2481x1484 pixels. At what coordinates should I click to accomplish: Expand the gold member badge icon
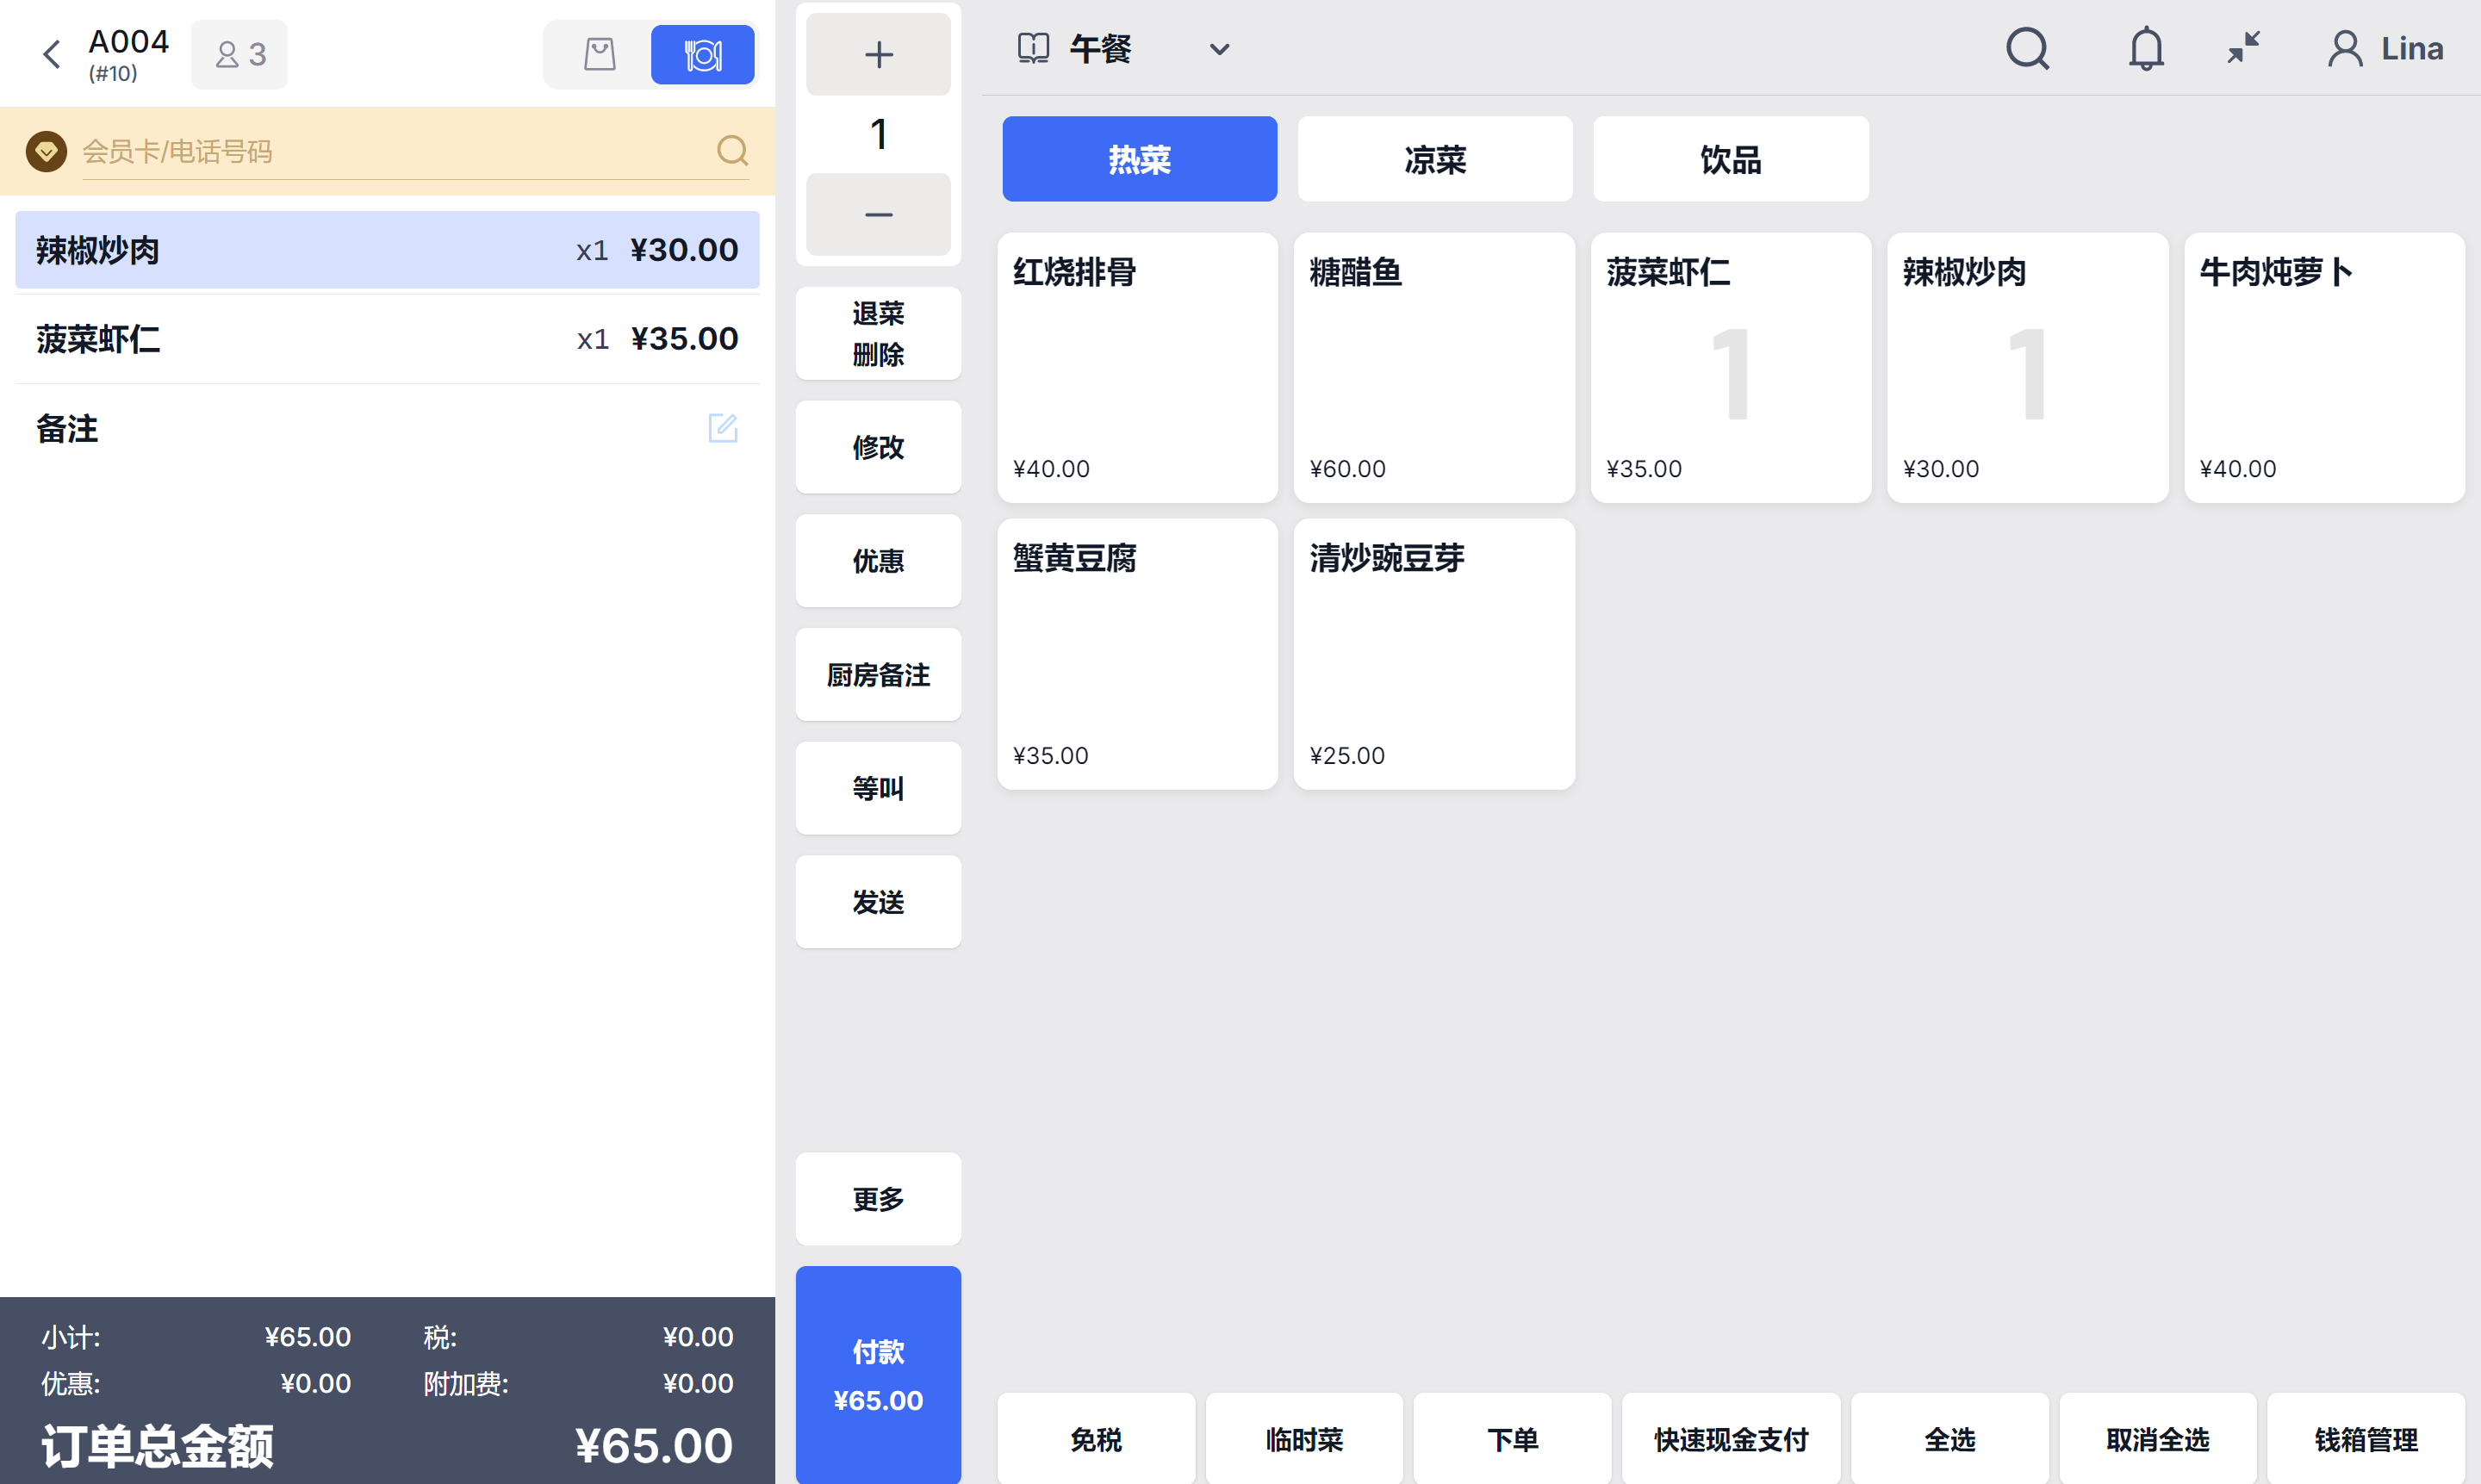[46, 151]
